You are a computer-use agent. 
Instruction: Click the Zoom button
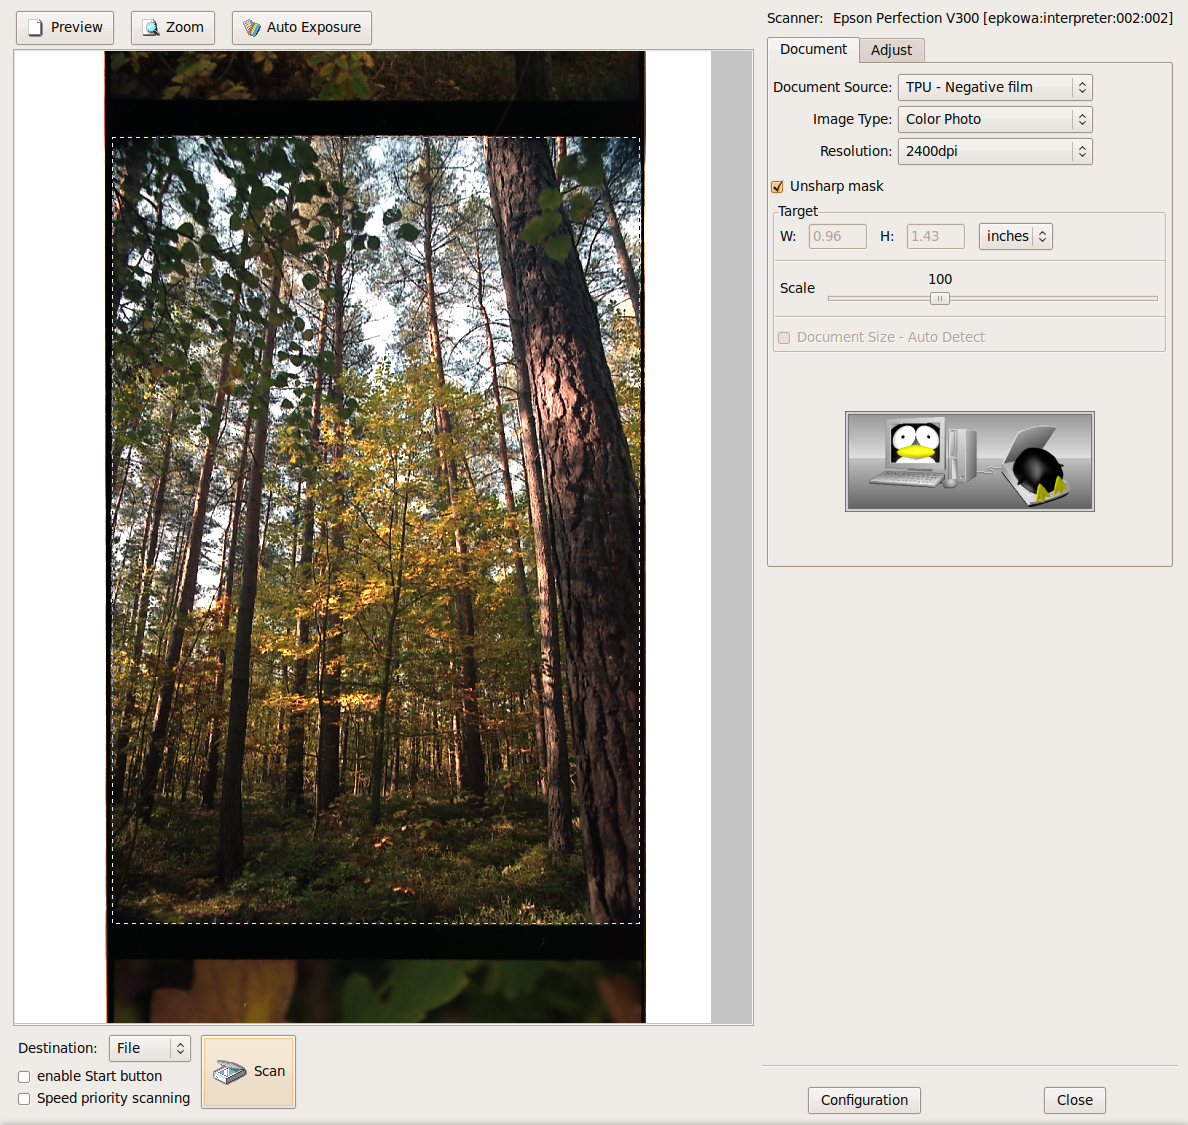click(x=173, y=27)
